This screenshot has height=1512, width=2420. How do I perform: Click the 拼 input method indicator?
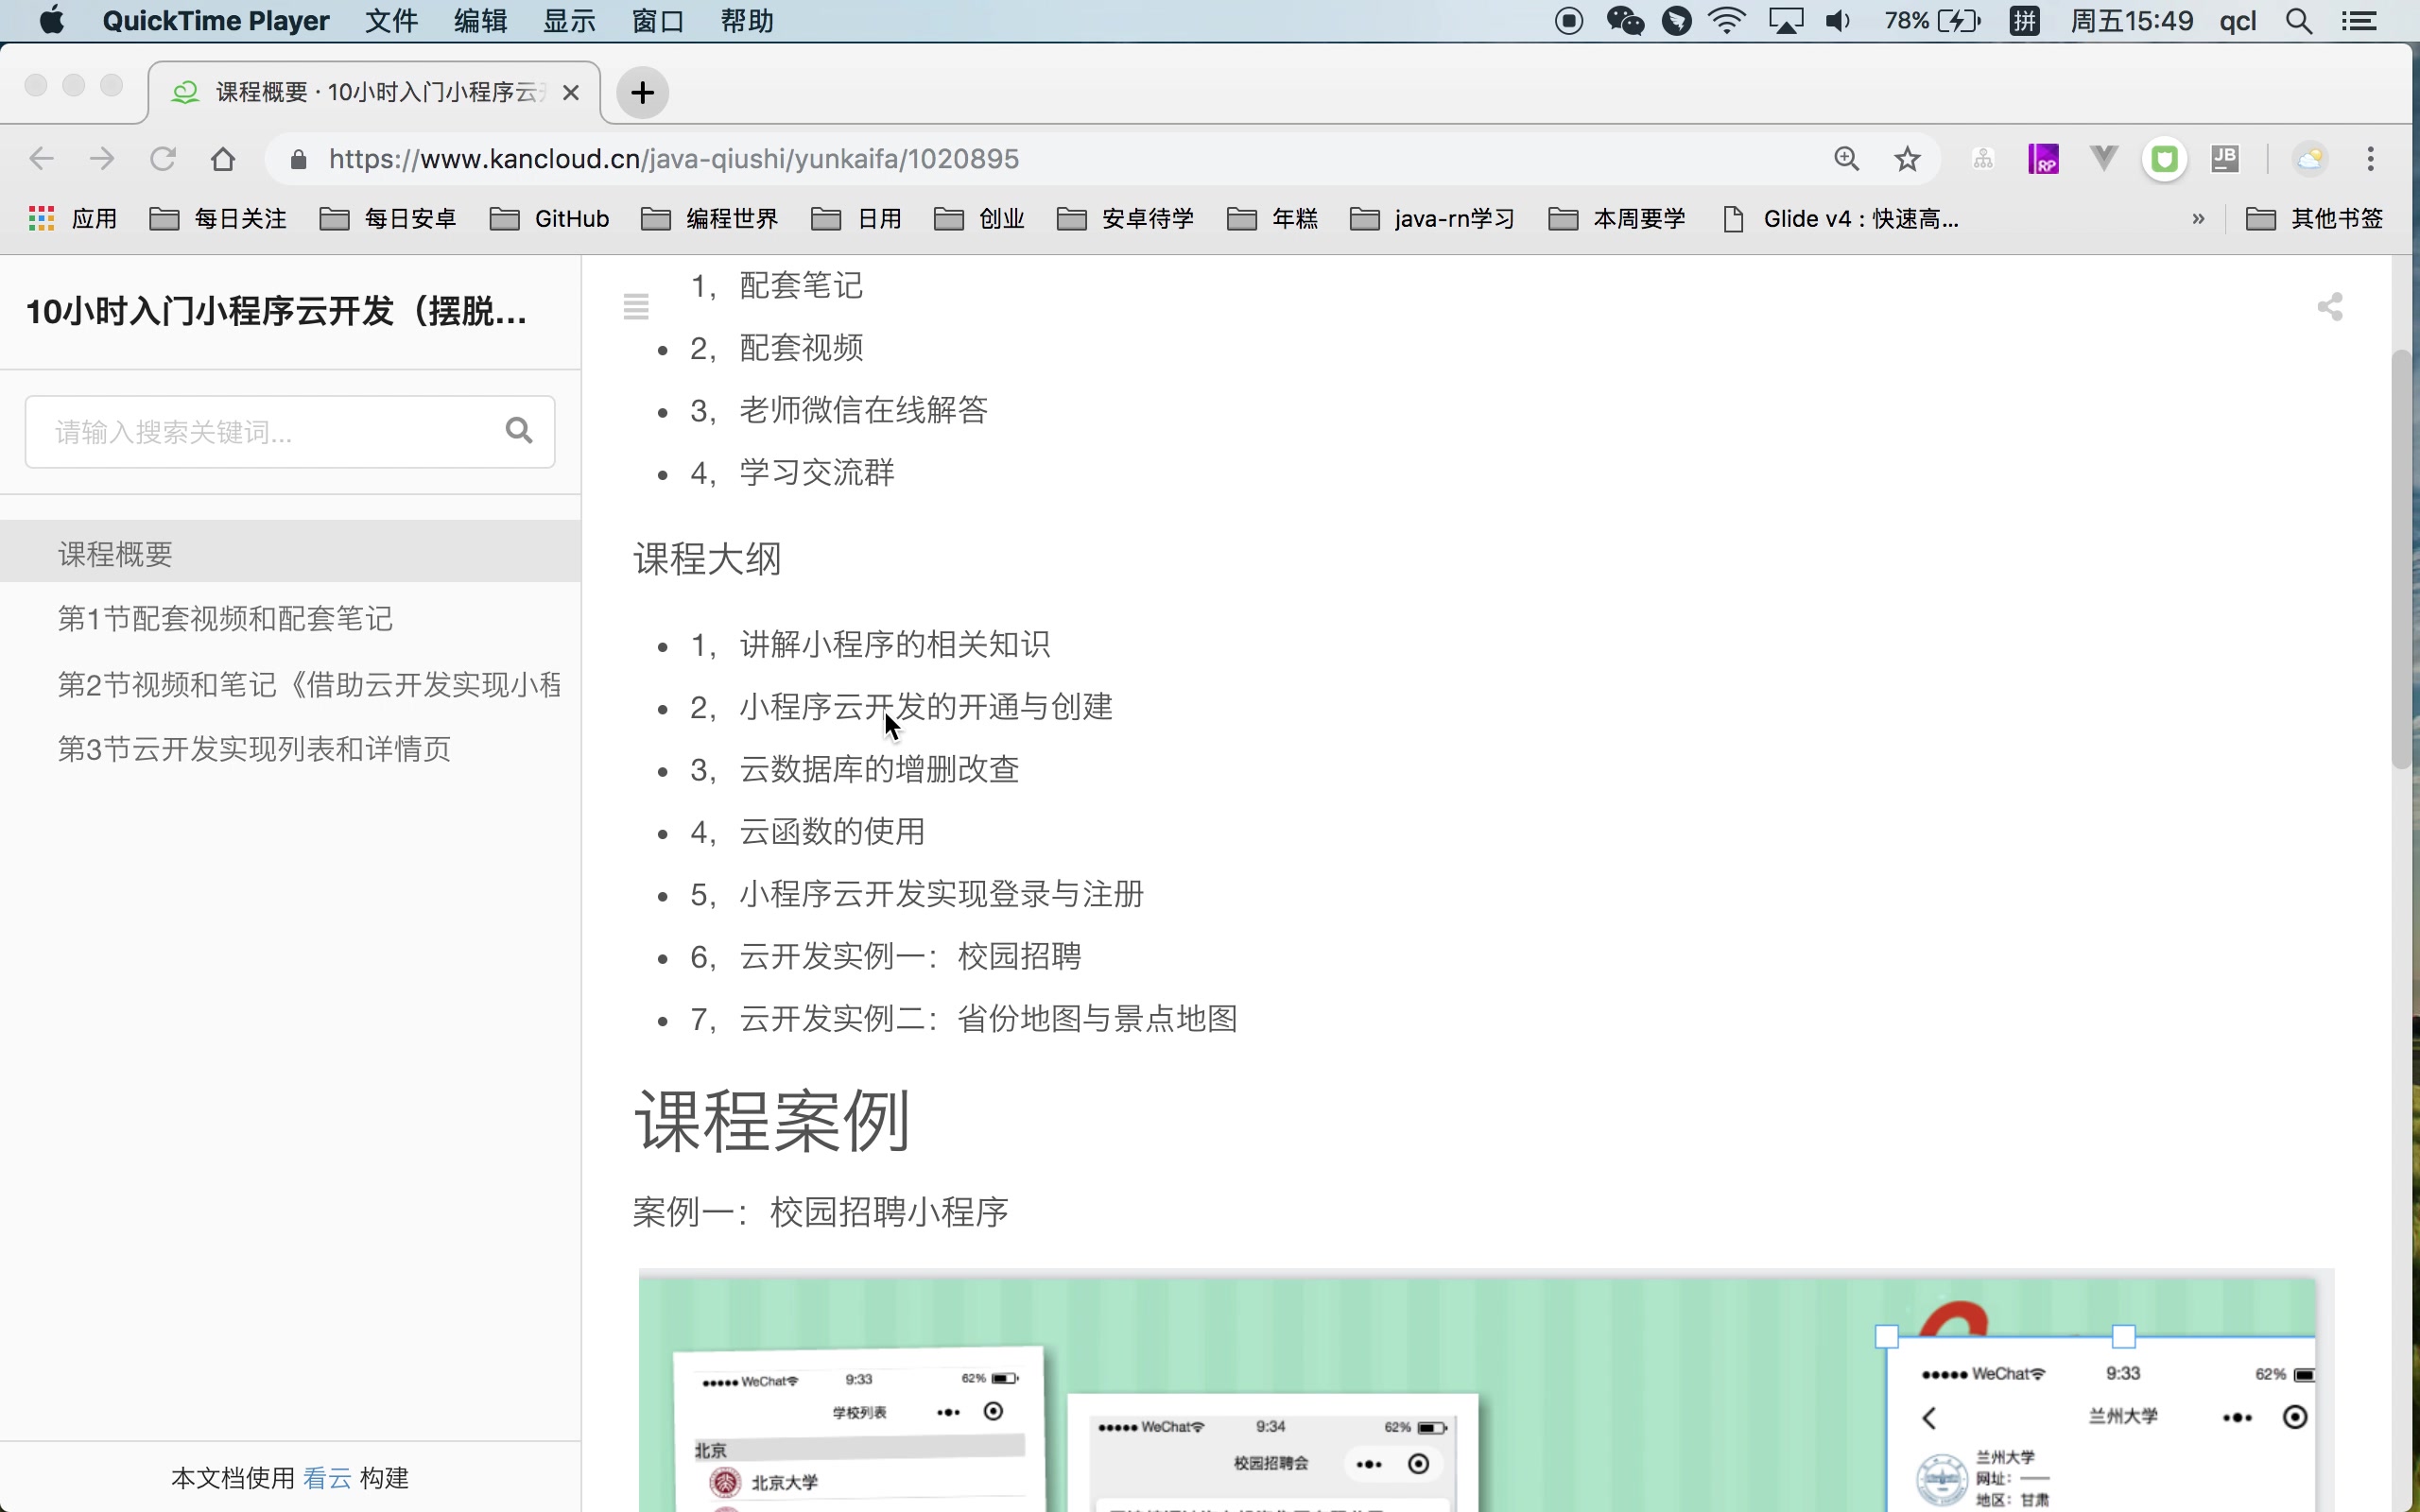(2025, 20)
